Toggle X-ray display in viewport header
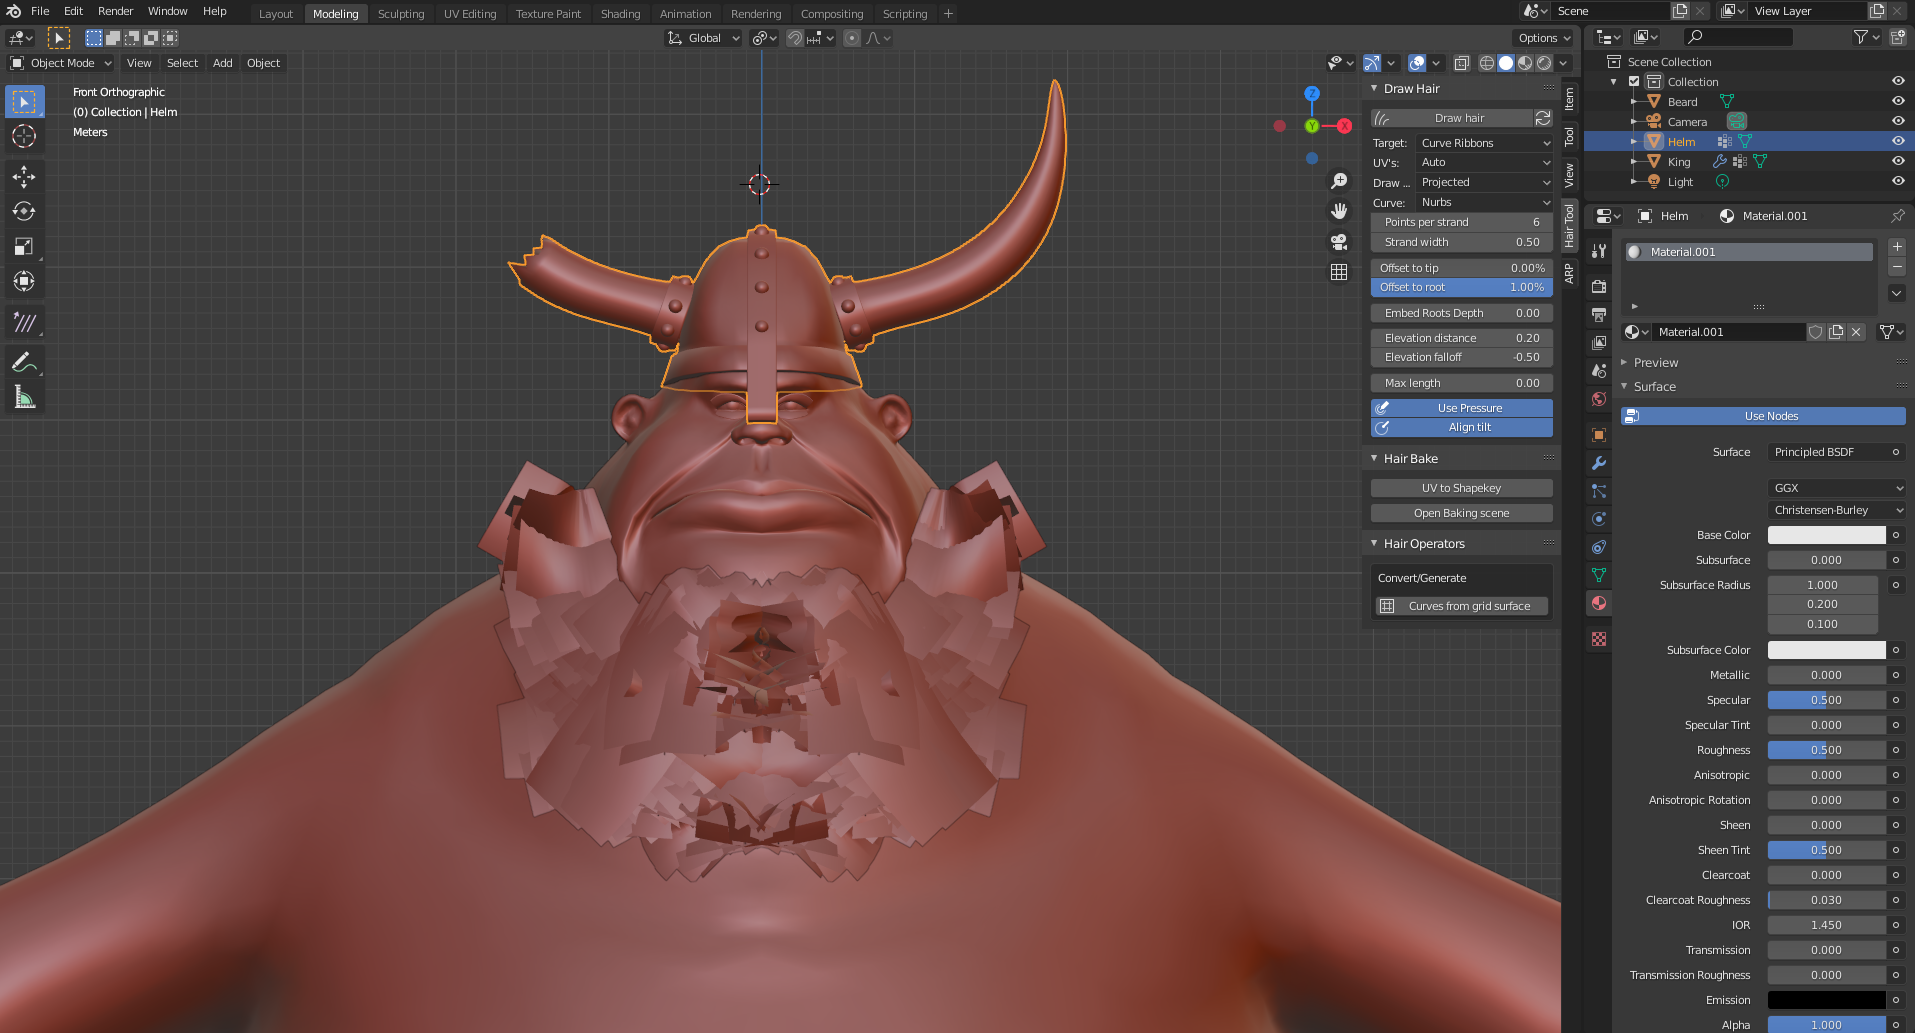 (1461, 63)
